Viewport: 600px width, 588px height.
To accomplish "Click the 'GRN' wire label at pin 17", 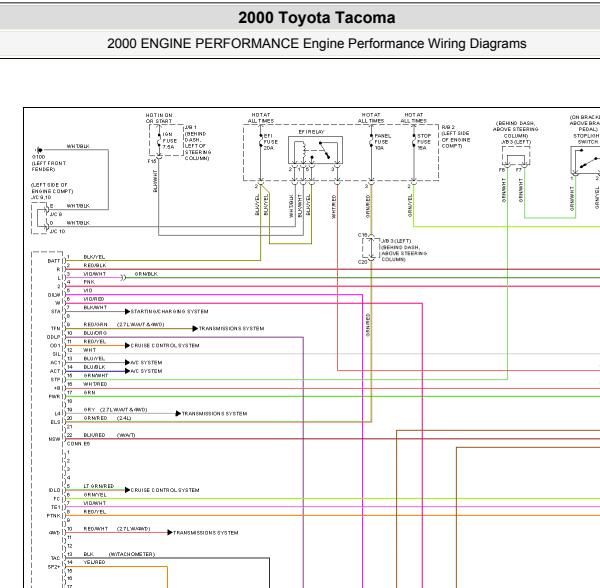I will (90, 393).
